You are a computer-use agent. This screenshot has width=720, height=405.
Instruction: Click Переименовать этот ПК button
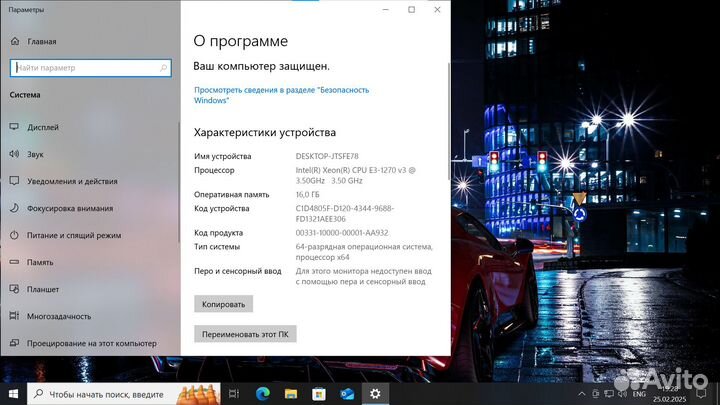coord(245,334)
